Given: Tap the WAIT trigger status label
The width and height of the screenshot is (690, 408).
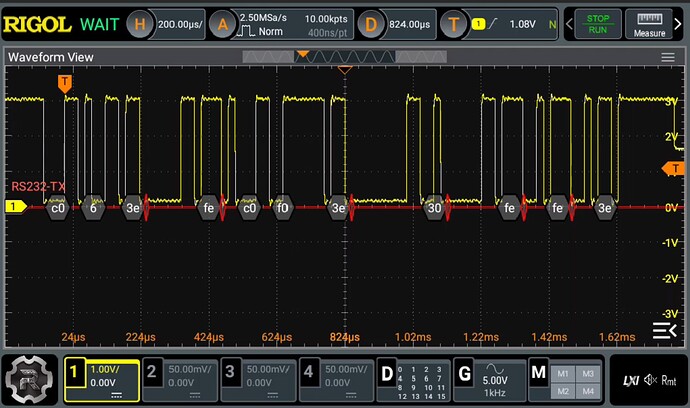Looking at the screenshot, I should (x=99, y=24).
